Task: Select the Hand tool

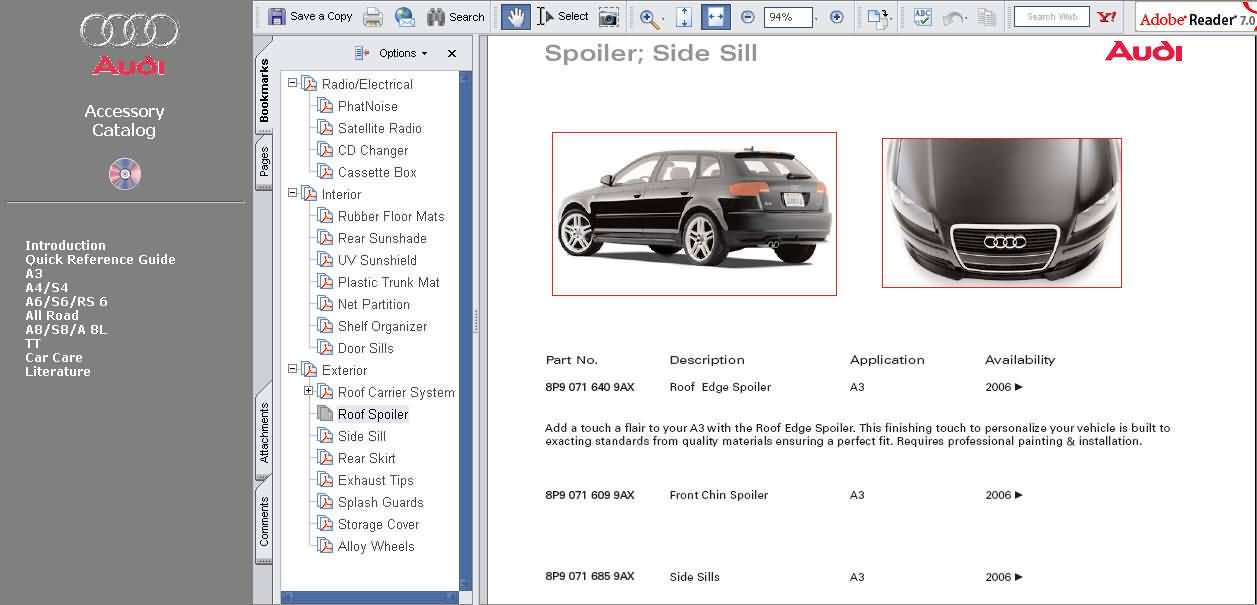Action: pos(515,17)
